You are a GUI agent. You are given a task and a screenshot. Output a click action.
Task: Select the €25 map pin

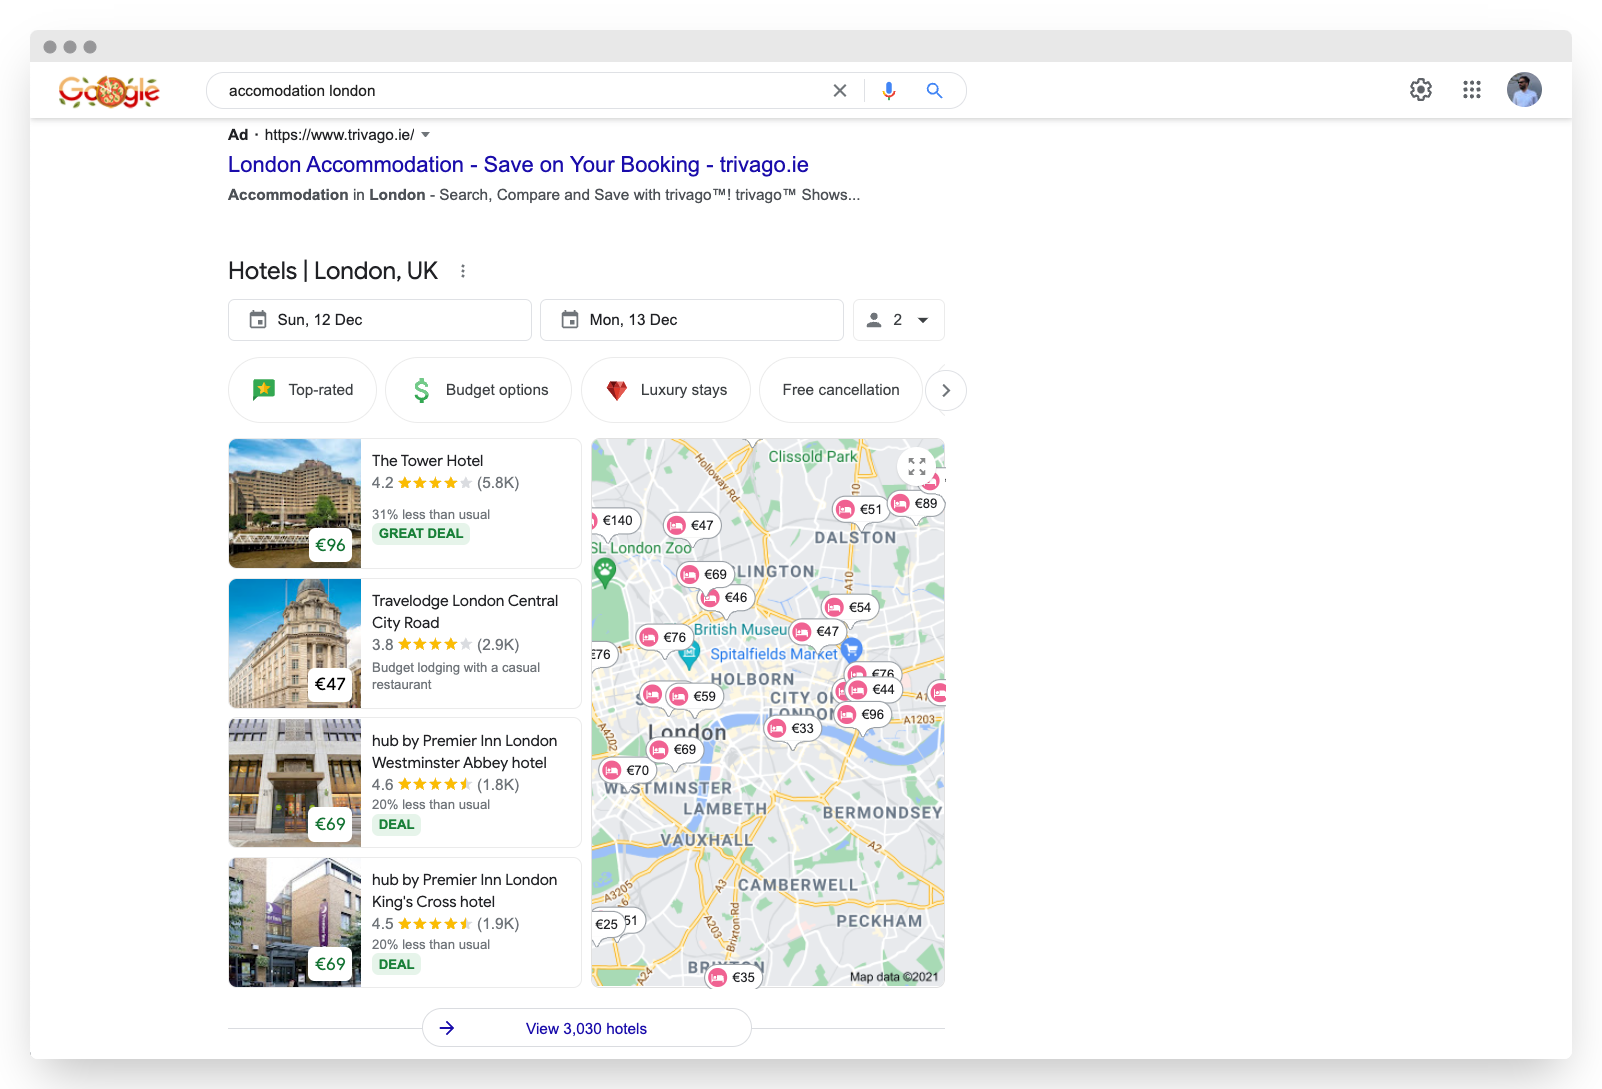(x=607, y=925)
